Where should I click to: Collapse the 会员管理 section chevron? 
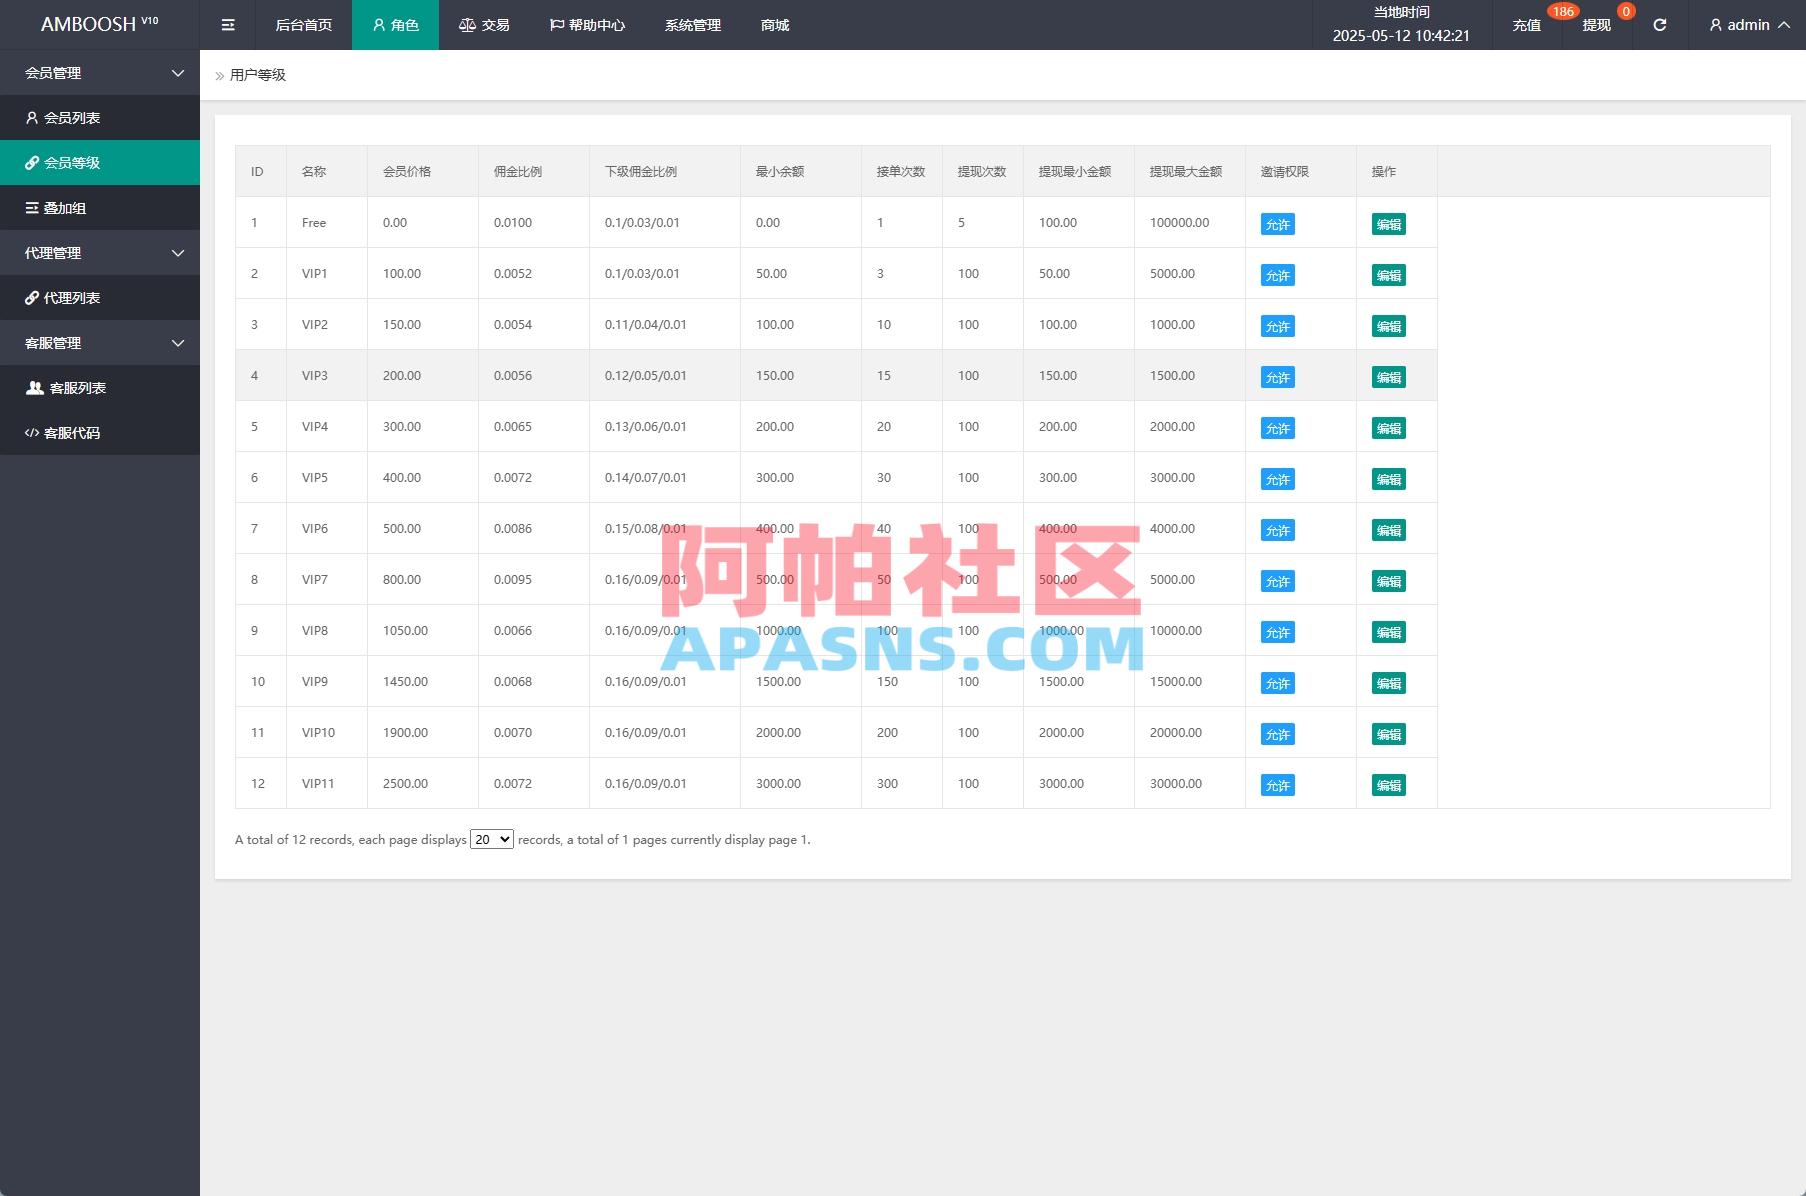(178, 72)
